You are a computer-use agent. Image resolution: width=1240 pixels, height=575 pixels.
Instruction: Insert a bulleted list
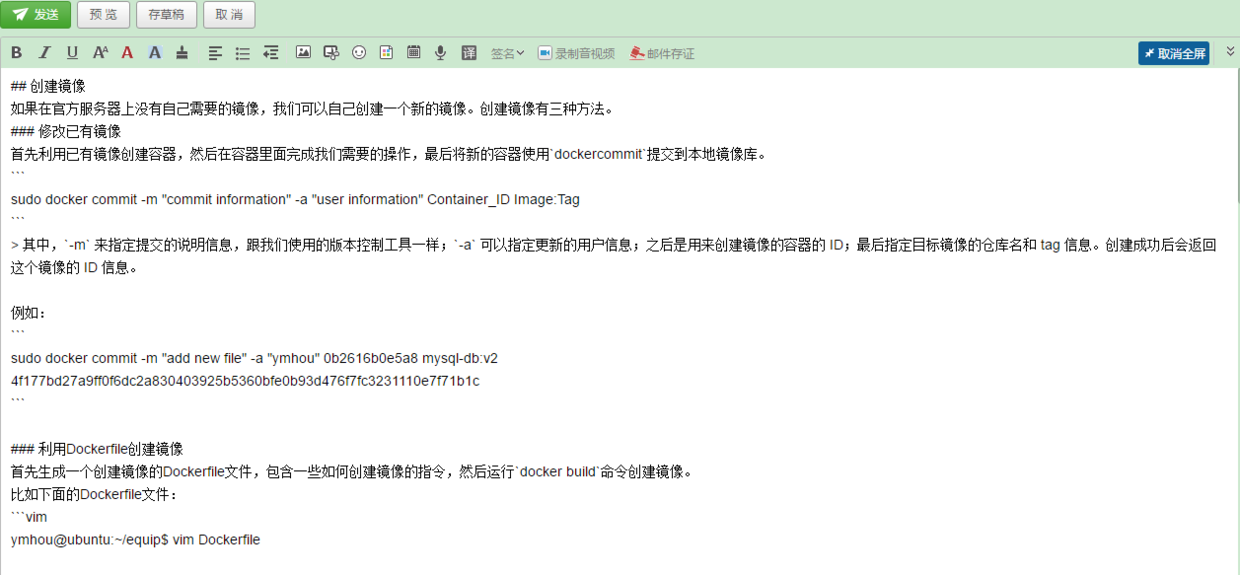click(x=243, y=53)
